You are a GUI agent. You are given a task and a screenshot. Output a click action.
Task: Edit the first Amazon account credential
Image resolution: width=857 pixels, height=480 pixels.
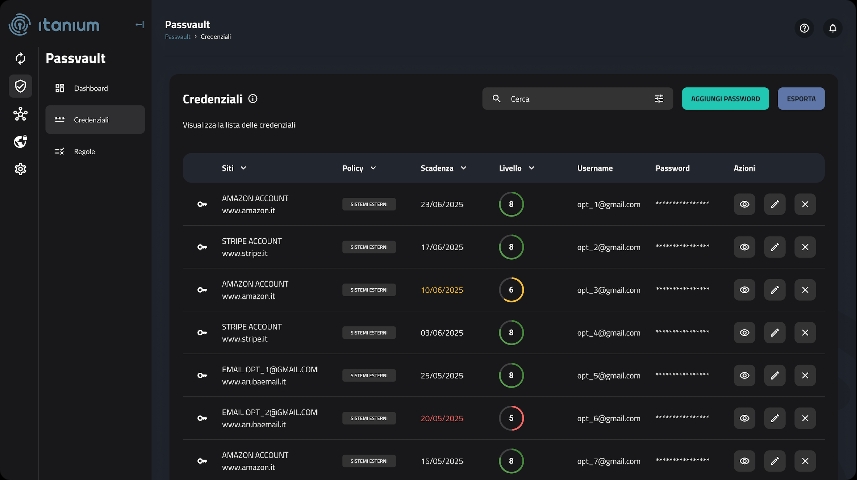tap(774, 204)
